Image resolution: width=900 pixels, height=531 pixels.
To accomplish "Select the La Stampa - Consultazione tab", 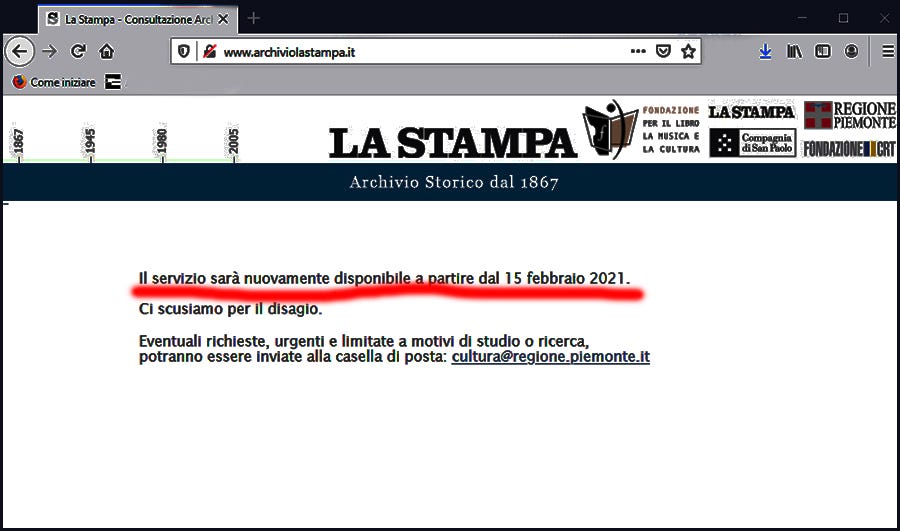I will pyautogui.click(x=138, y=20).
